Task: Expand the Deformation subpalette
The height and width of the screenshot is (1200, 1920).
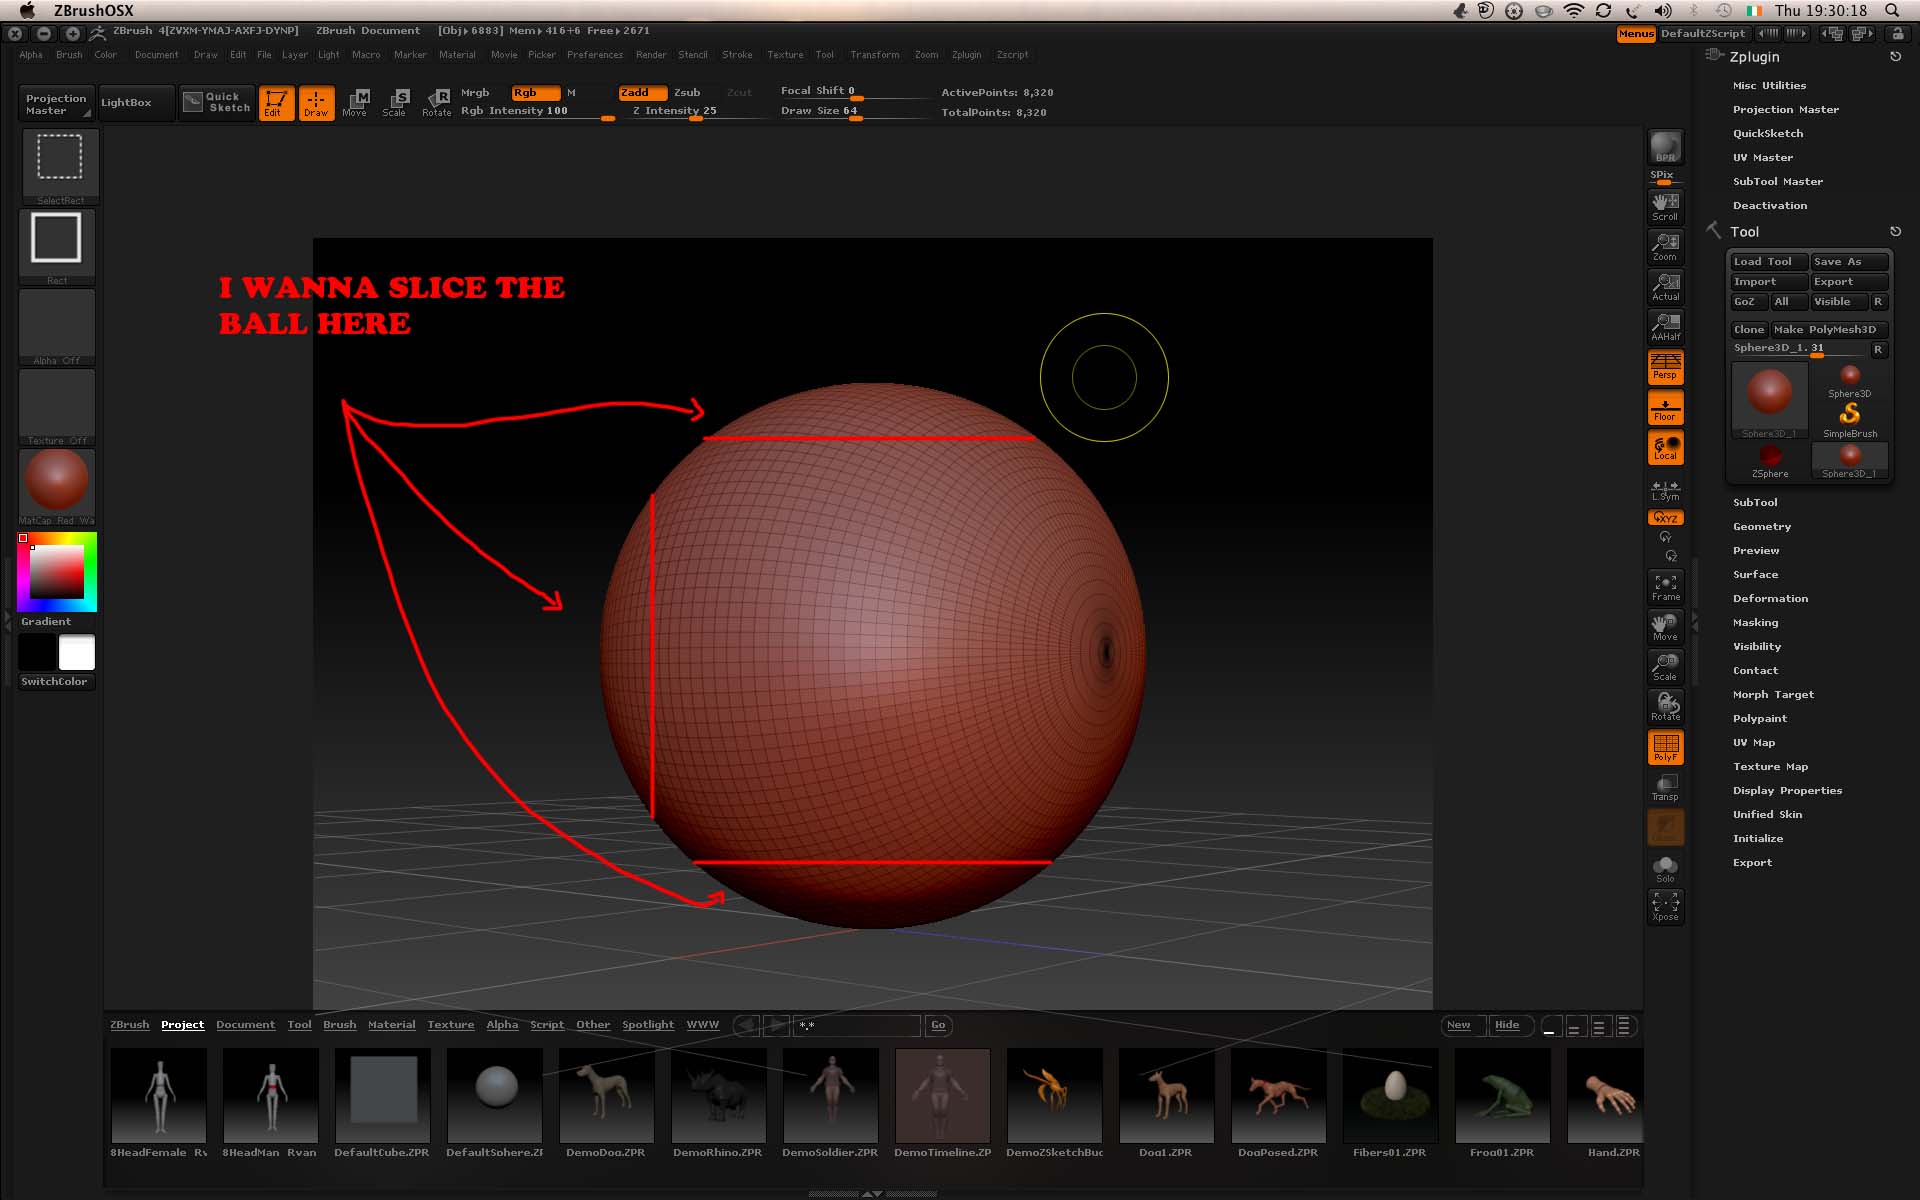Action: [x=1770, y=598]
